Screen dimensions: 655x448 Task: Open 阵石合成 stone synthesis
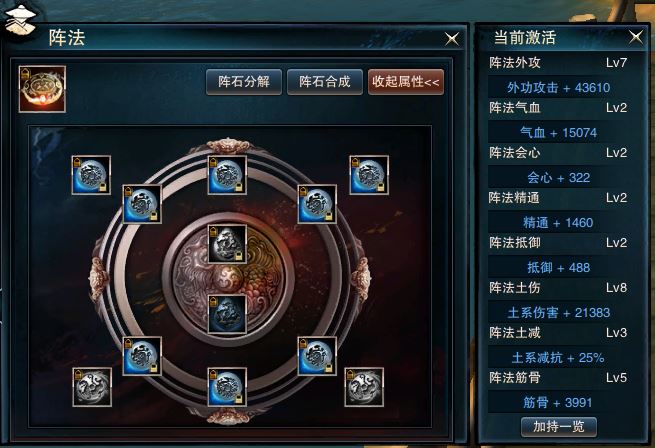coord(325,82)
